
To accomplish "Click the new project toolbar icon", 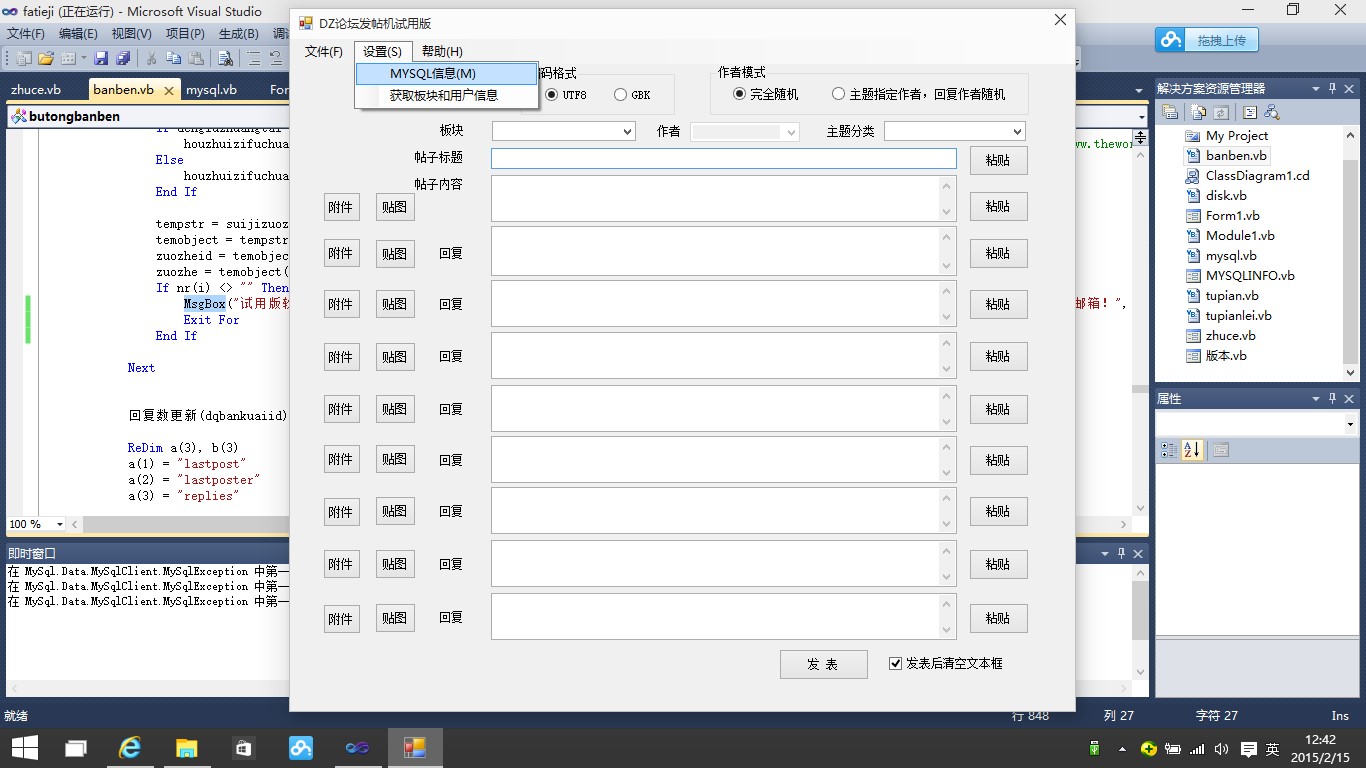I will click(x=23, y=58).
